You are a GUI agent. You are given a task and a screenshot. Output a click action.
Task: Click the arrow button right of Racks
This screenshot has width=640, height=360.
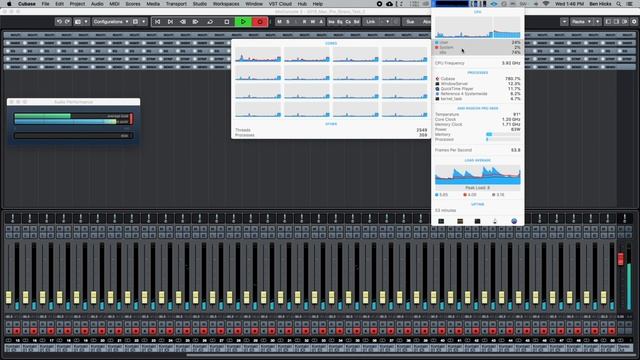click(598, 22)
